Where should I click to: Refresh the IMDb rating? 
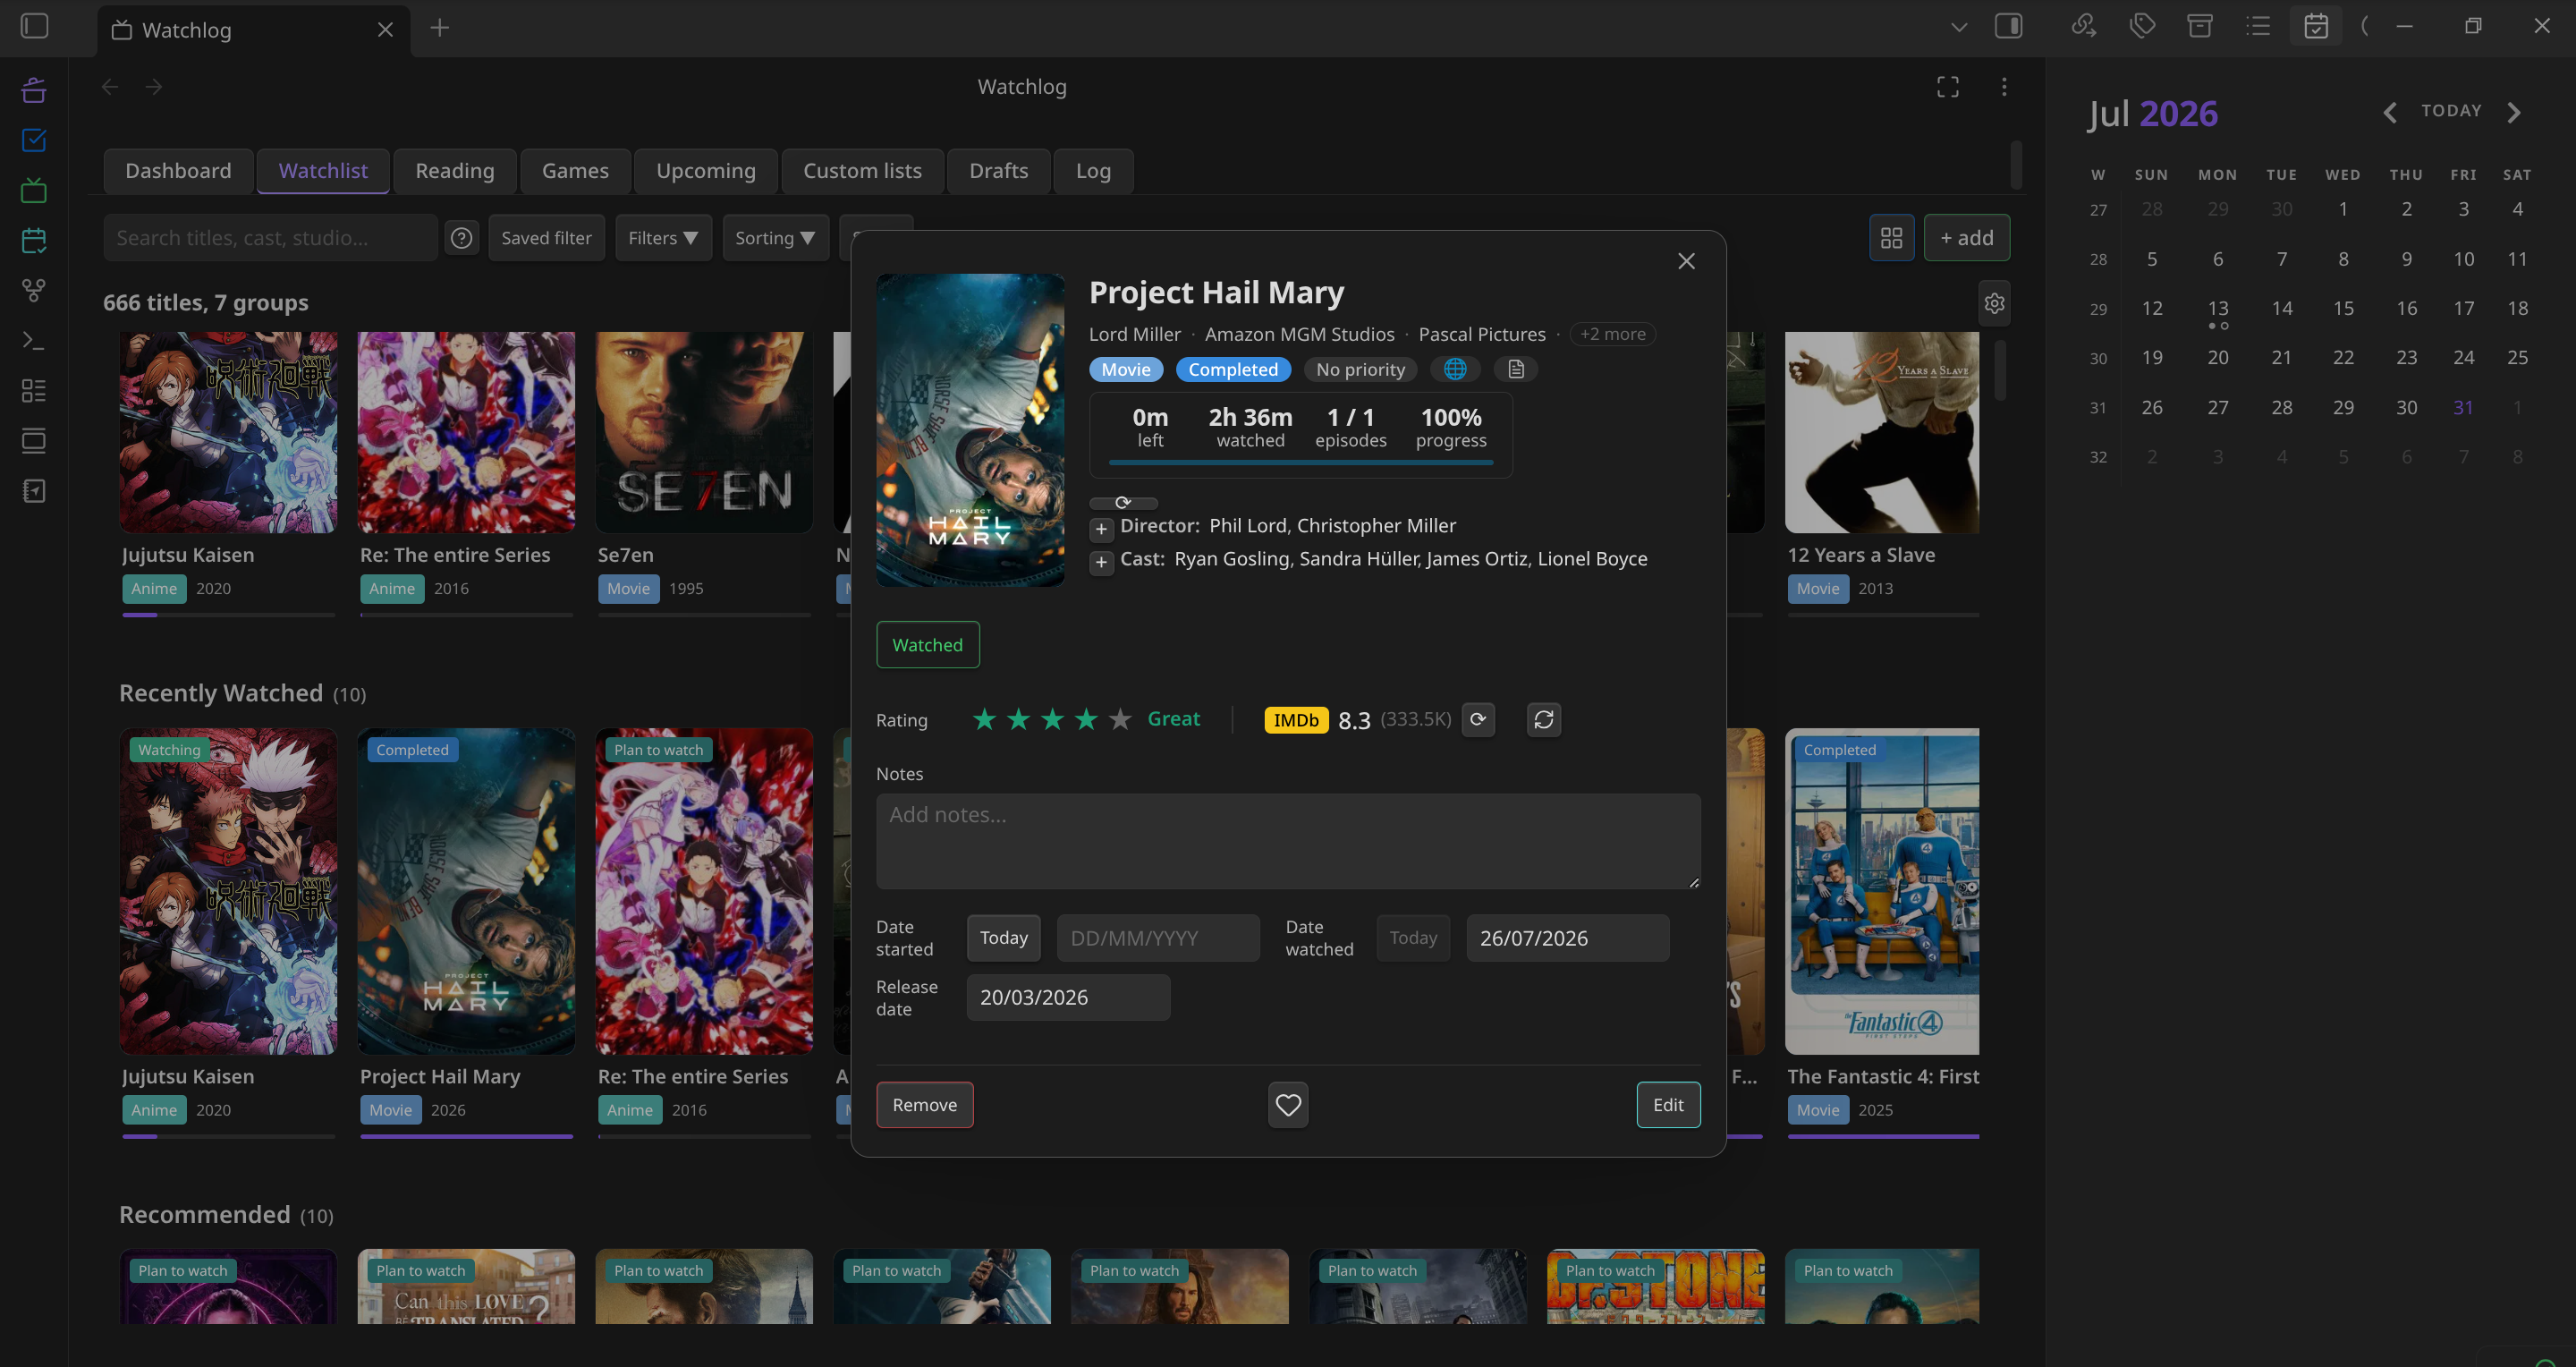[x=1478, y=719]
